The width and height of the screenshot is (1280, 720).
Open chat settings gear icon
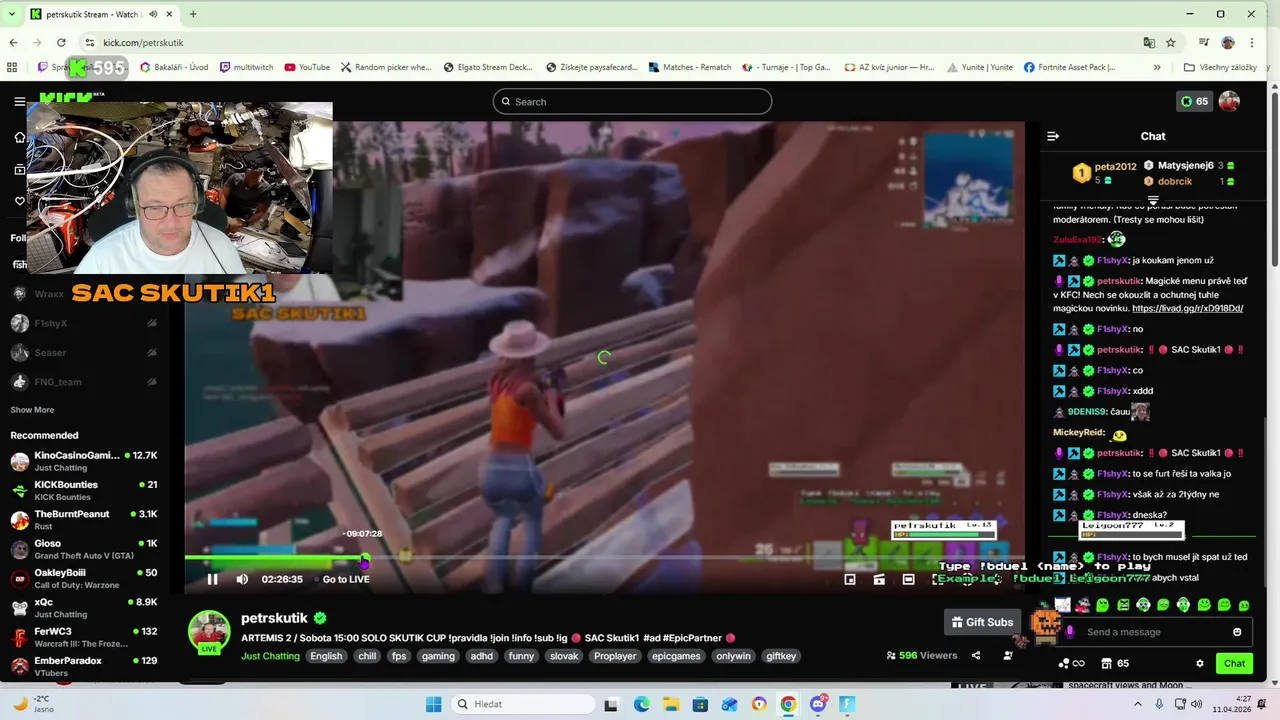pos(1200,663)
